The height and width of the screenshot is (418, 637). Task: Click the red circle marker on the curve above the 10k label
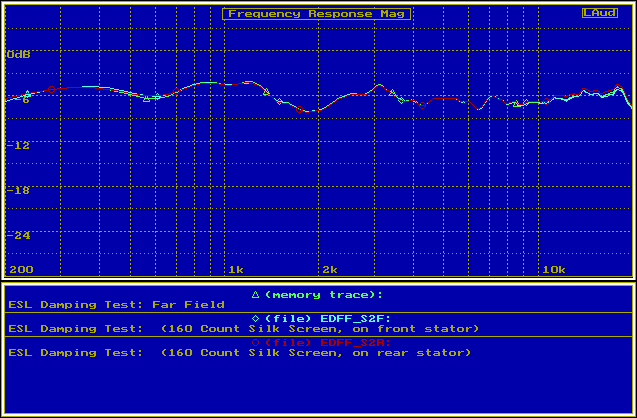click(546, 101)
